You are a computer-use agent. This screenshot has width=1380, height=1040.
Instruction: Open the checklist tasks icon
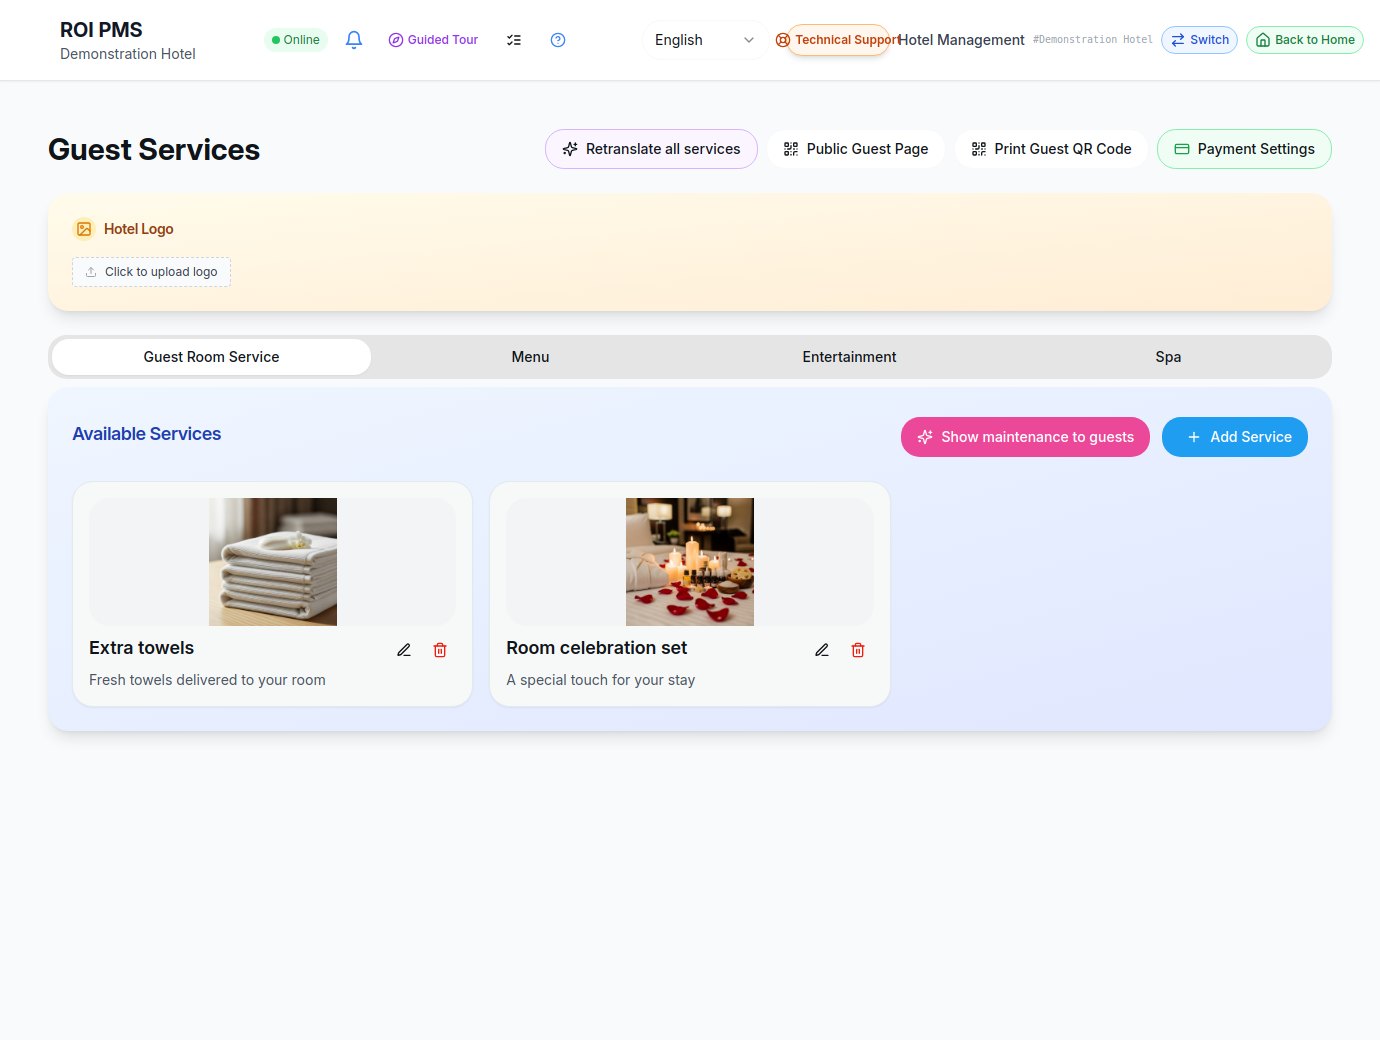(x=514, y=40)
